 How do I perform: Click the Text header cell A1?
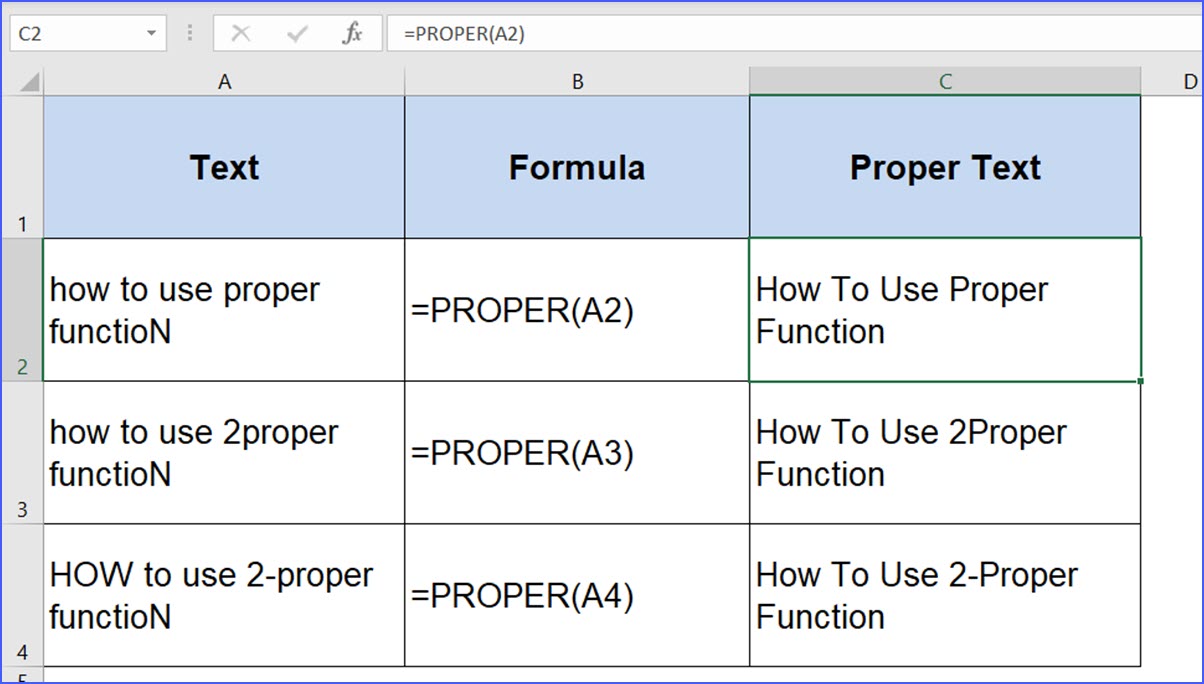pos(224,167)
